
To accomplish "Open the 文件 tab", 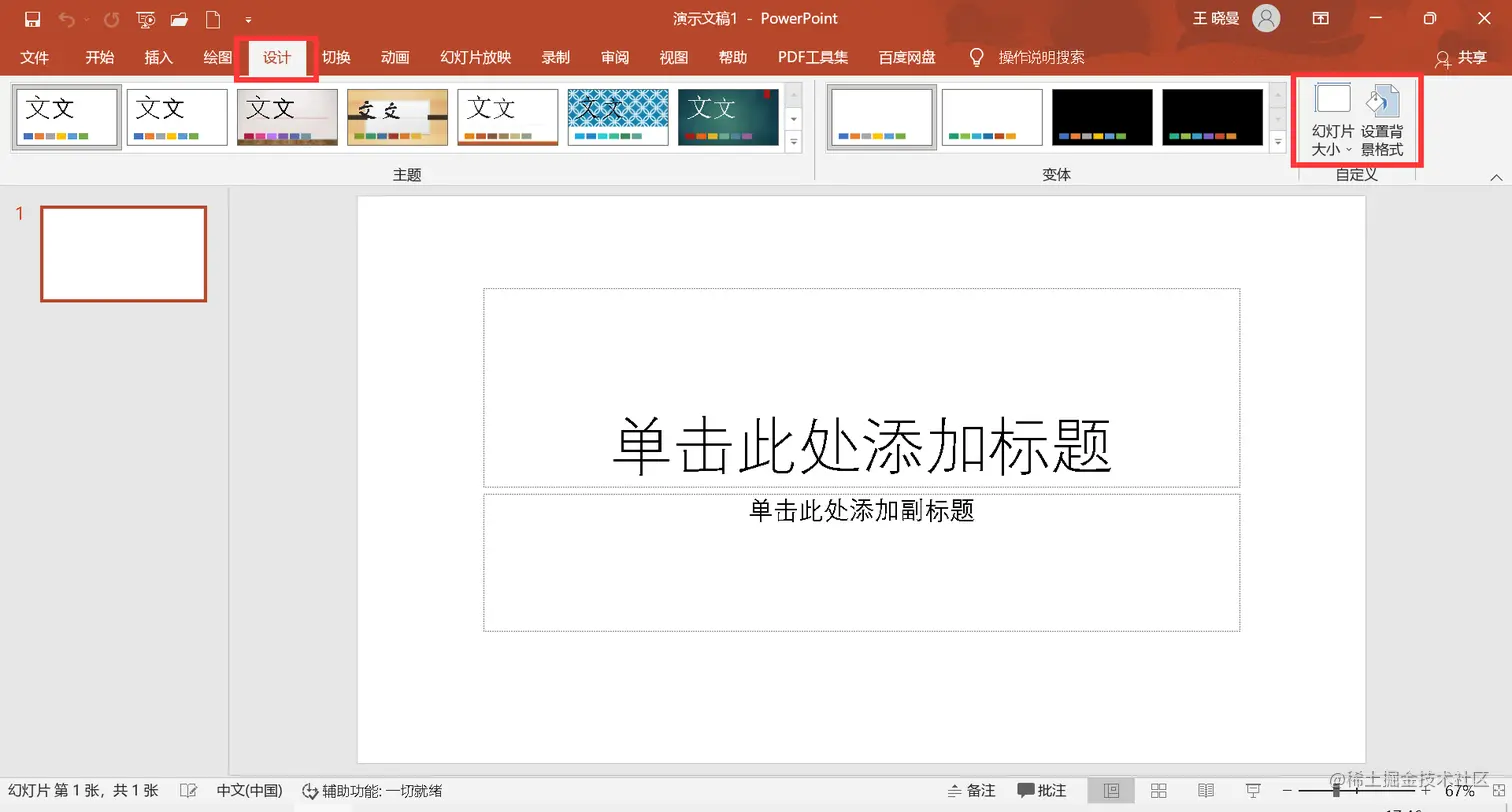I will [x=34, y=57].
